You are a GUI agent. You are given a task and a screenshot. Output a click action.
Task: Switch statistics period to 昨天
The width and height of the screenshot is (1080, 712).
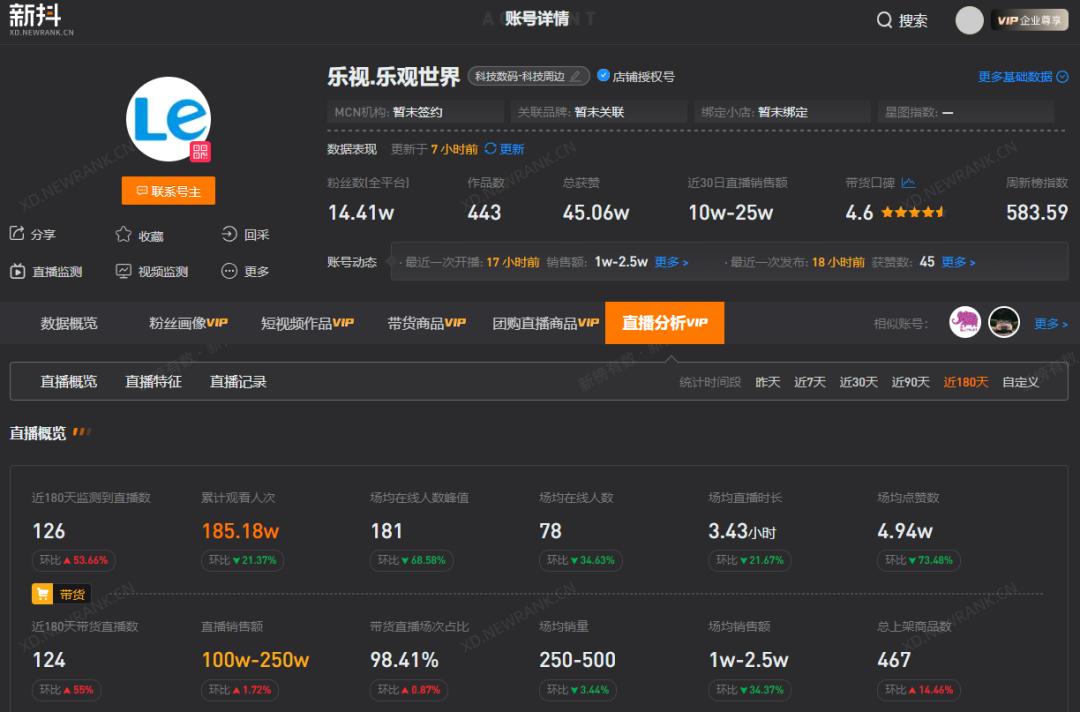pos(767,381)
